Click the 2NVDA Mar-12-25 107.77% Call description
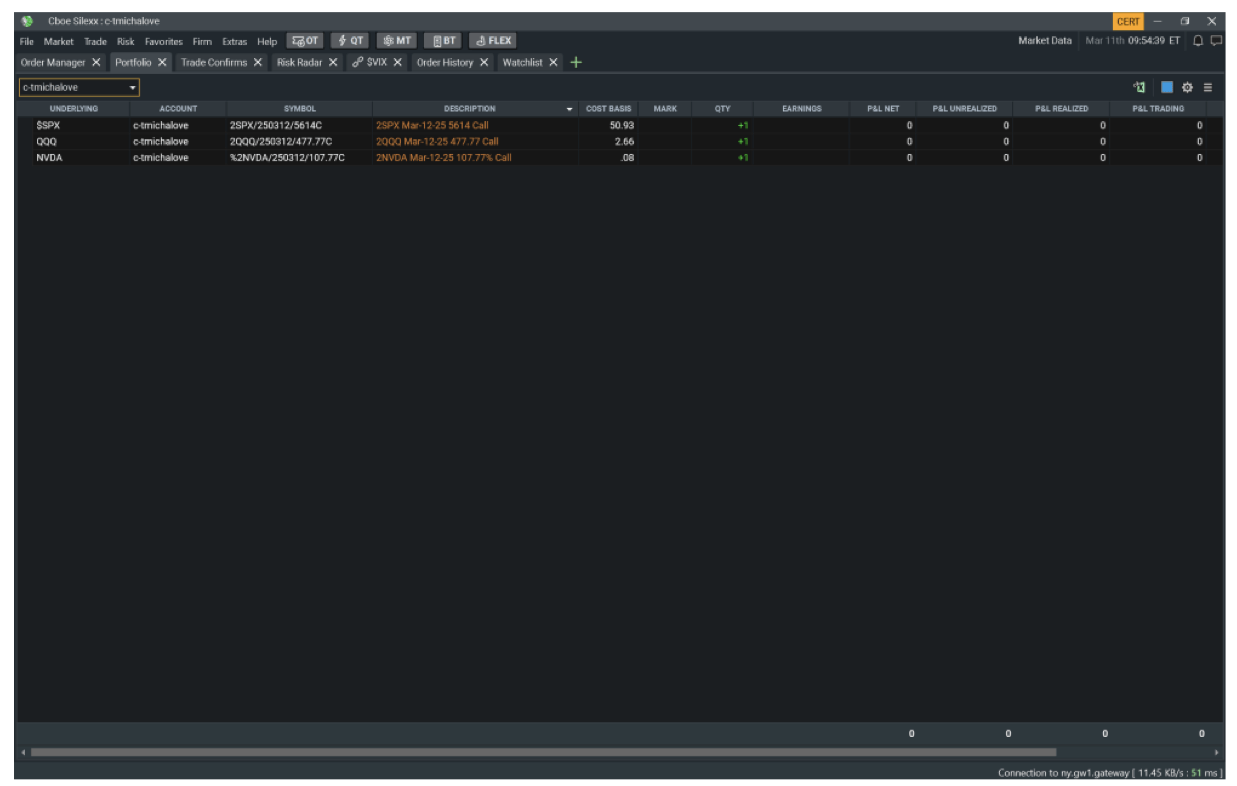 (443, 158)
